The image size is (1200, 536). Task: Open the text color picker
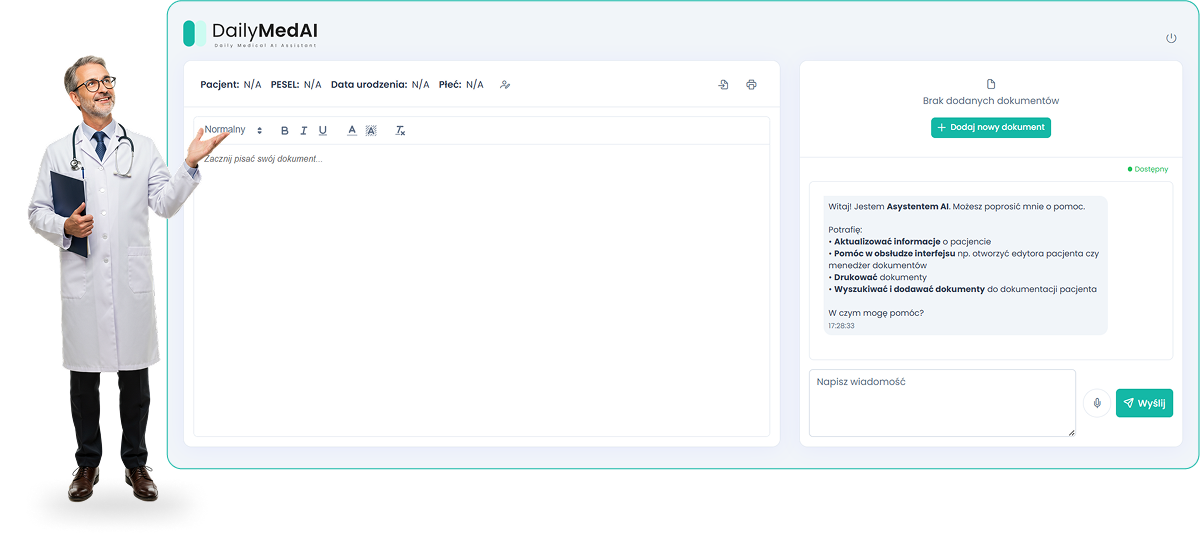[x=352, y=131]
